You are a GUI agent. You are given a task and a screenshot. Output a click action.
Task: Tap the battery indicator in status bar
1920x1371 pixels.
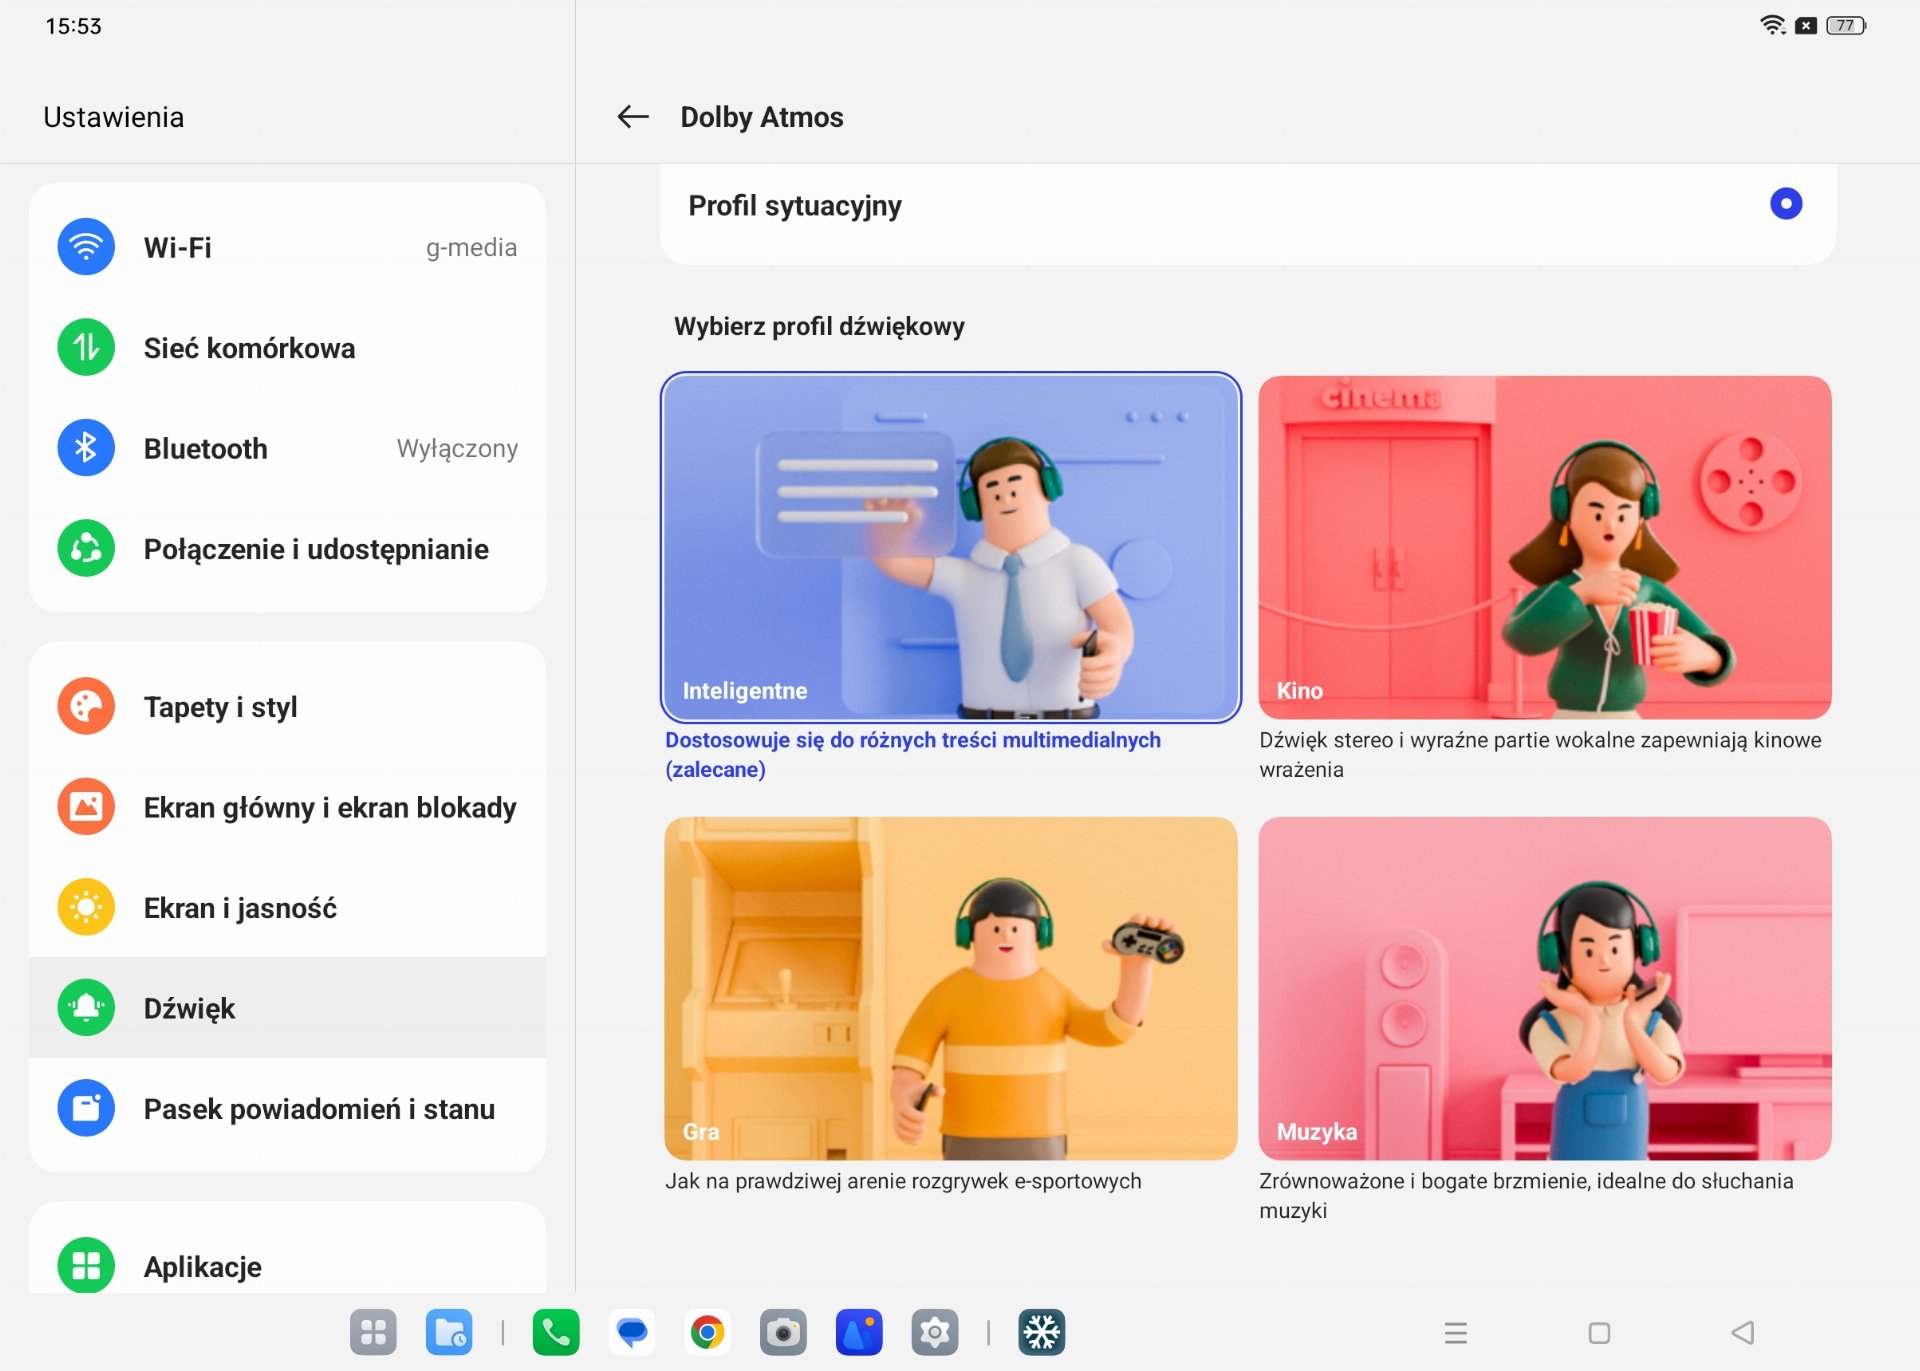coord(1846,25)
